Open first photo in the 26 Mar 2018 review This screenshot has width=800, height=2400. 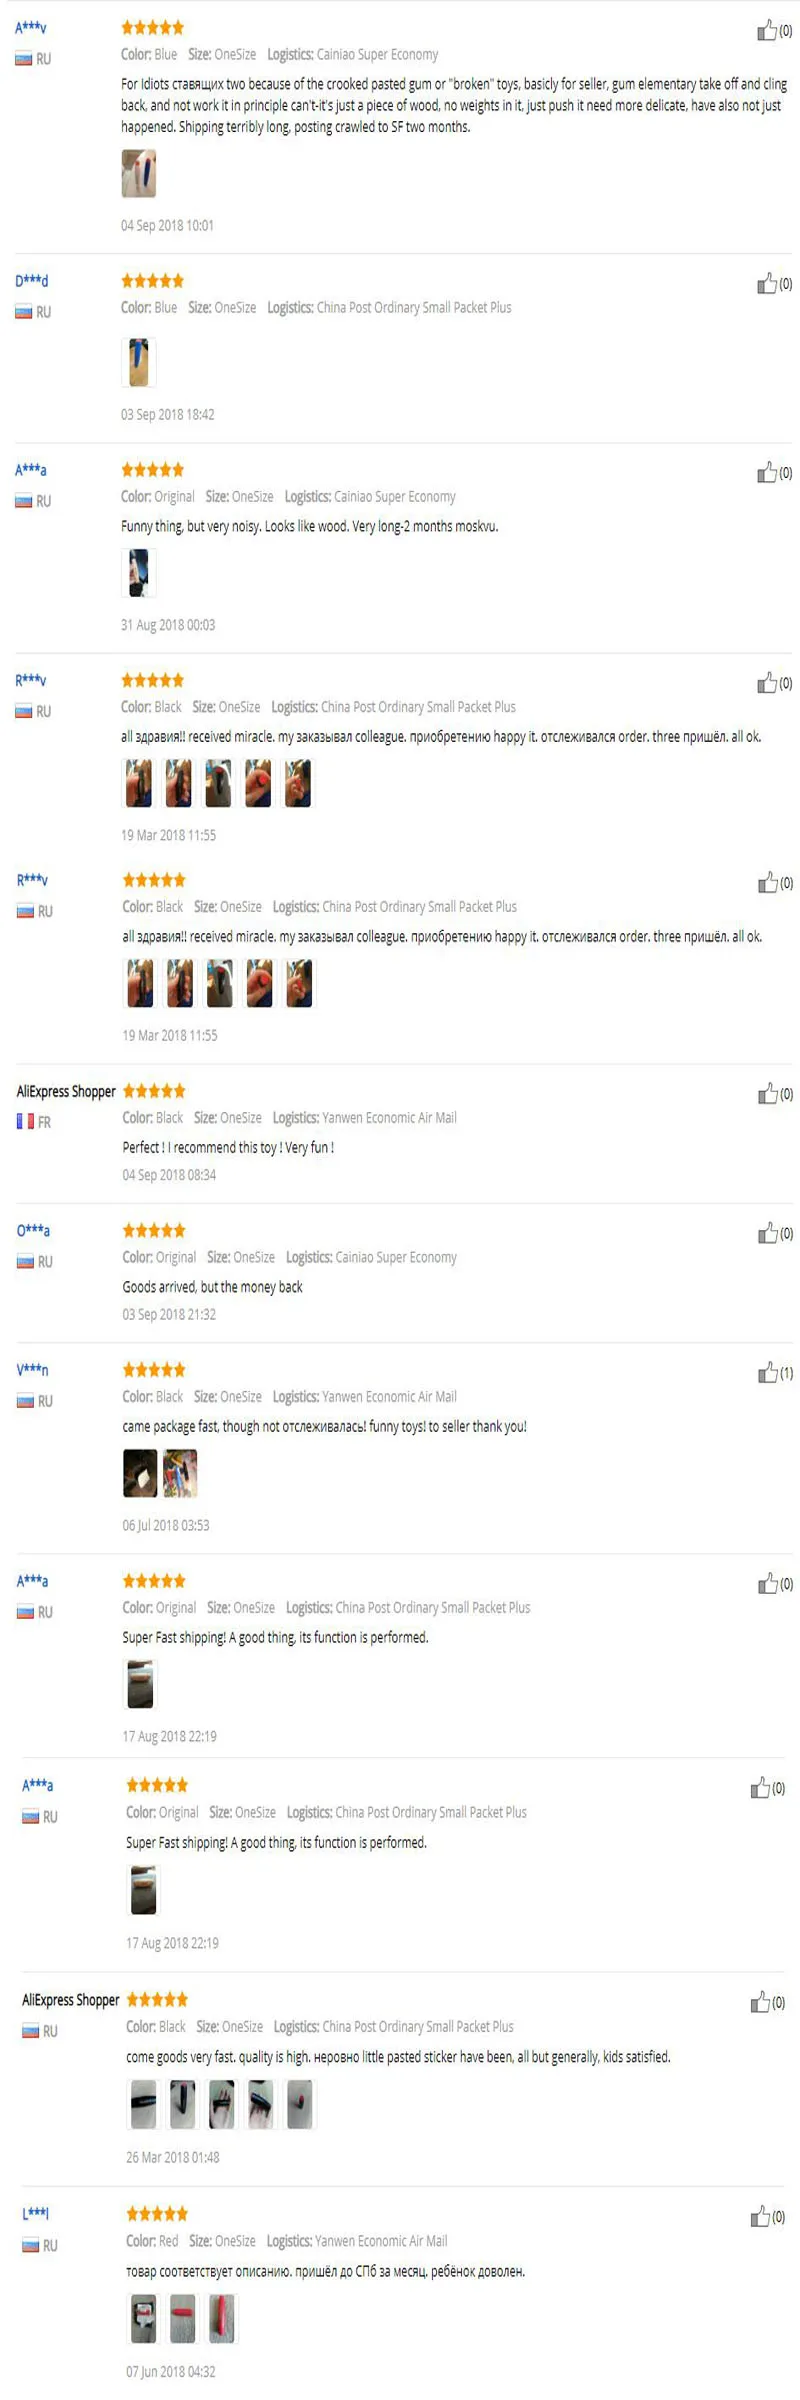[x=144, y=2104]
